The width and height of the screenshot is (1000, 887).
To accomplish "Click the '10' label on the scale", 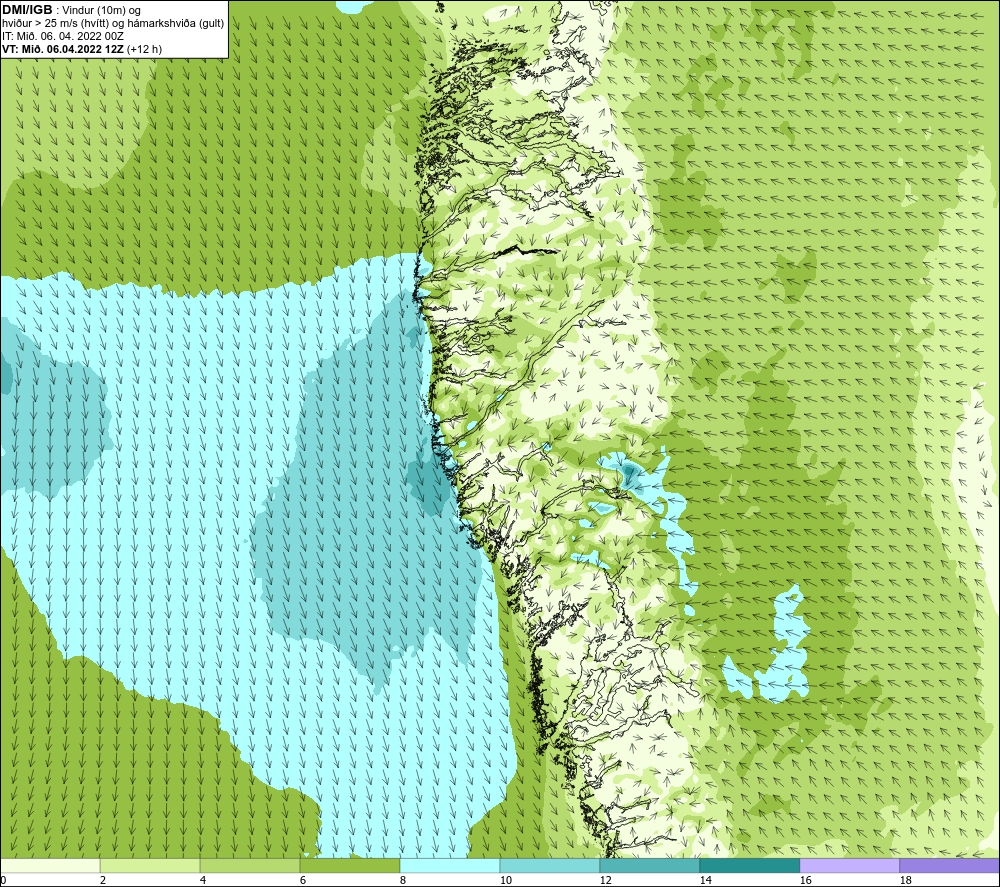I will pos(505,881).
